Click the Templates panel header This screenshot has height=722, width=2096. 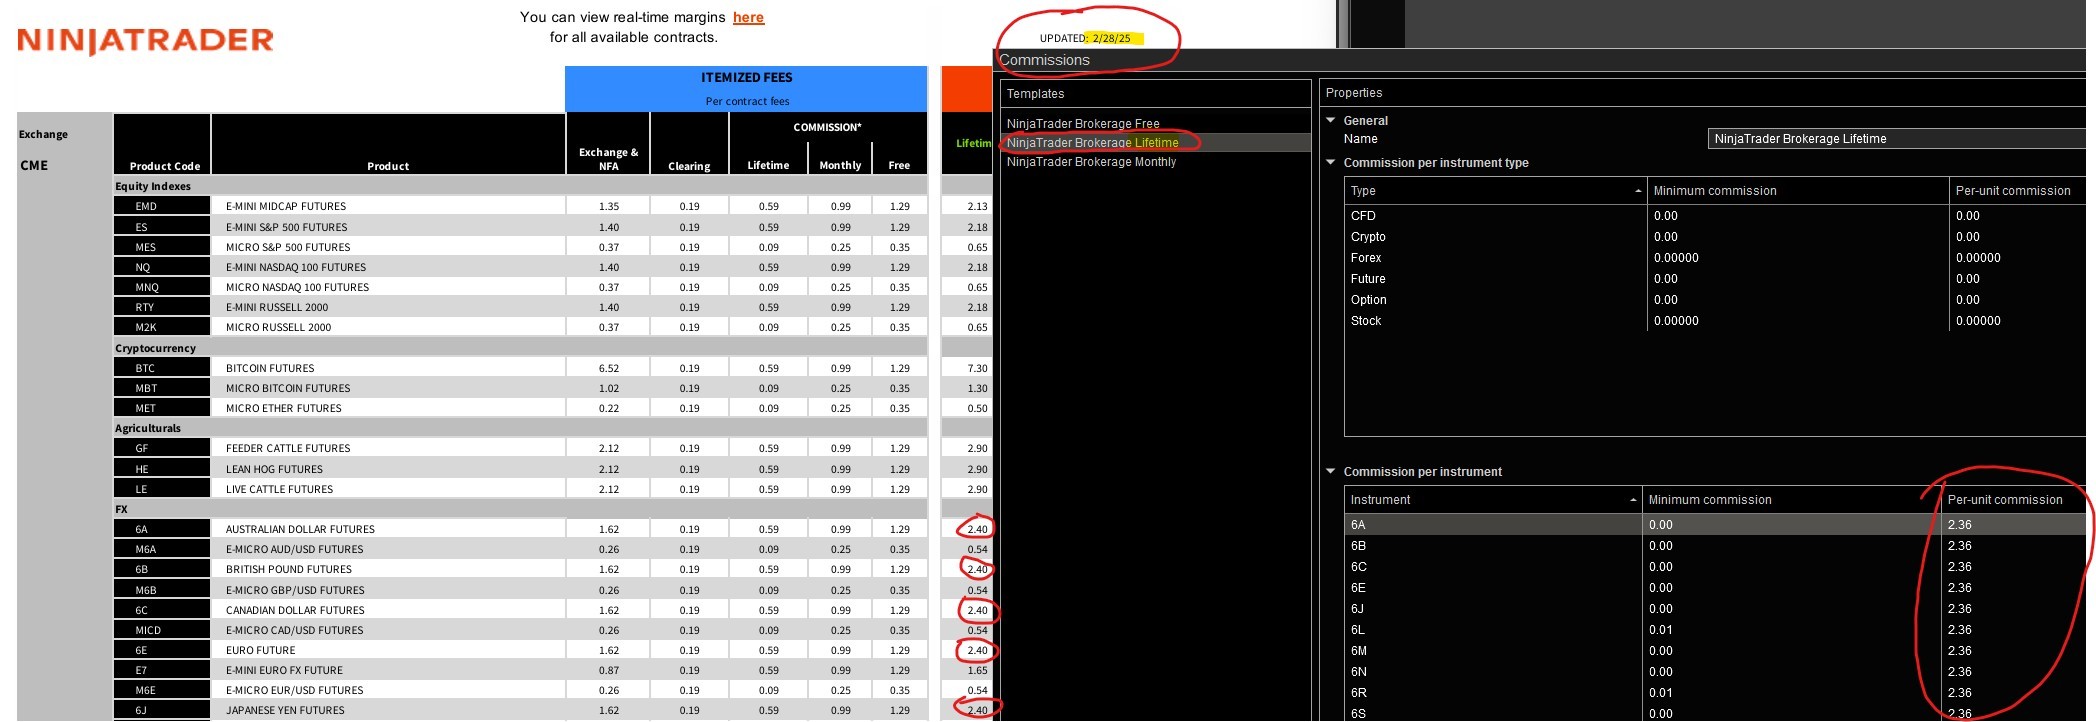(x=1156, y=93)
